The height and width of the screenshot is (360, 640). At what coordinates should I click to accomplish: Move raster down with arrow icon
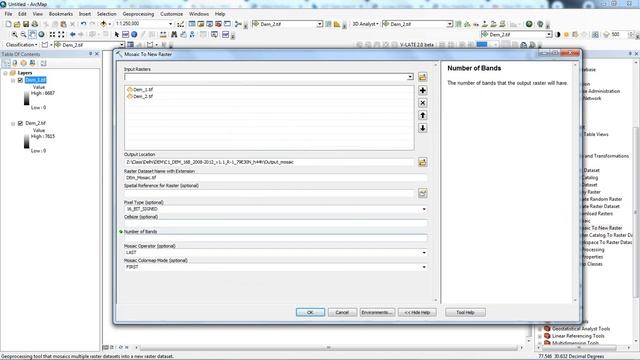click(422, 128)
